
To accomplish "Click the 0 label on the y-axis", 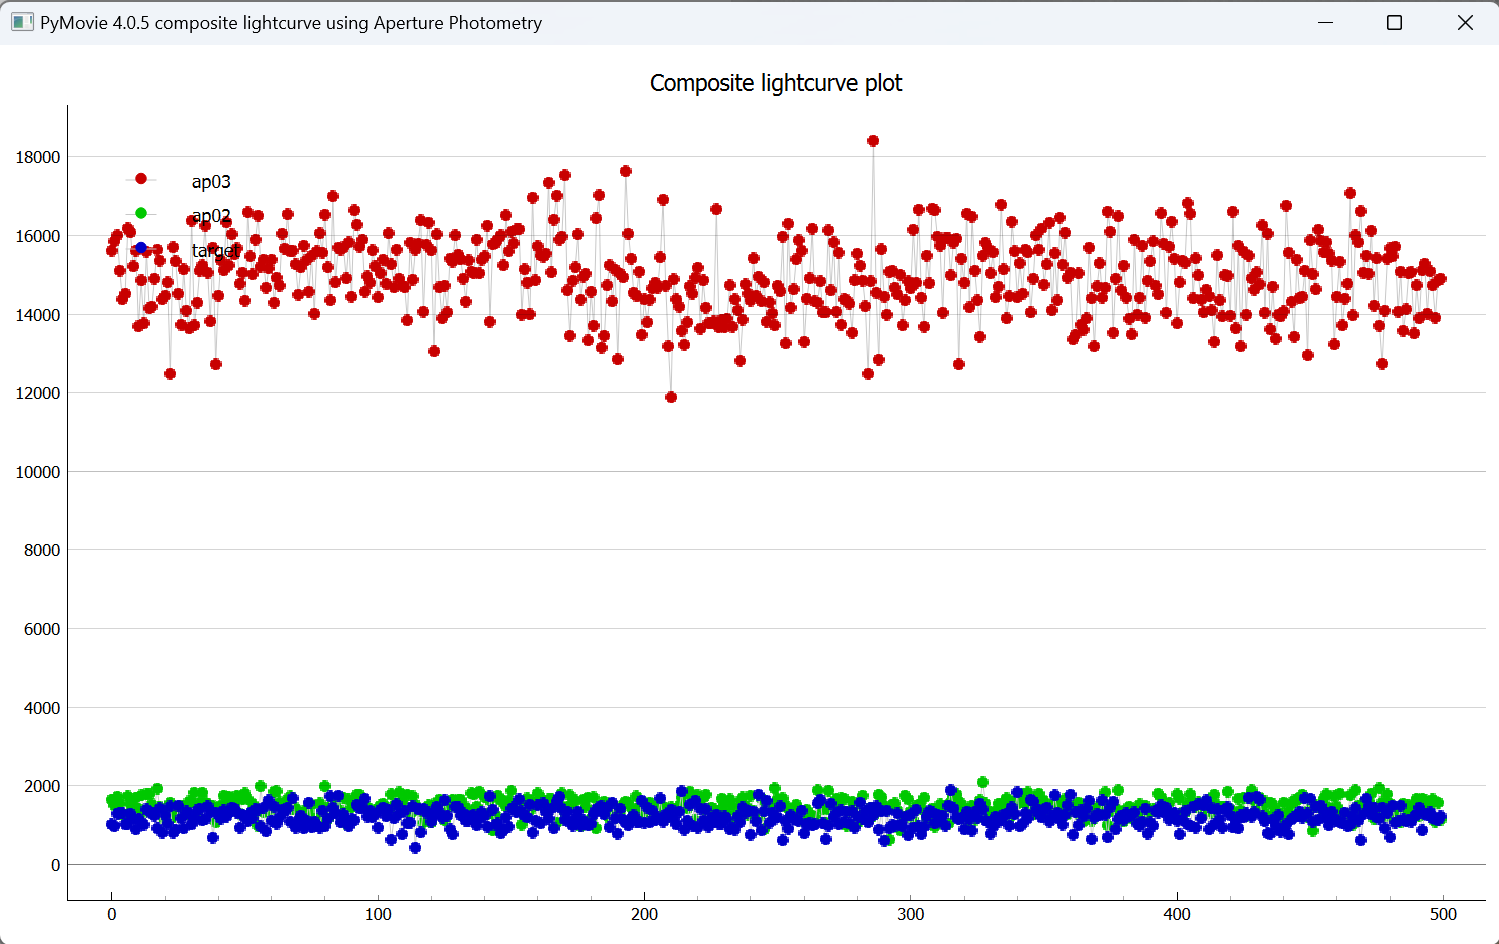I will click(x=55, y=865).
